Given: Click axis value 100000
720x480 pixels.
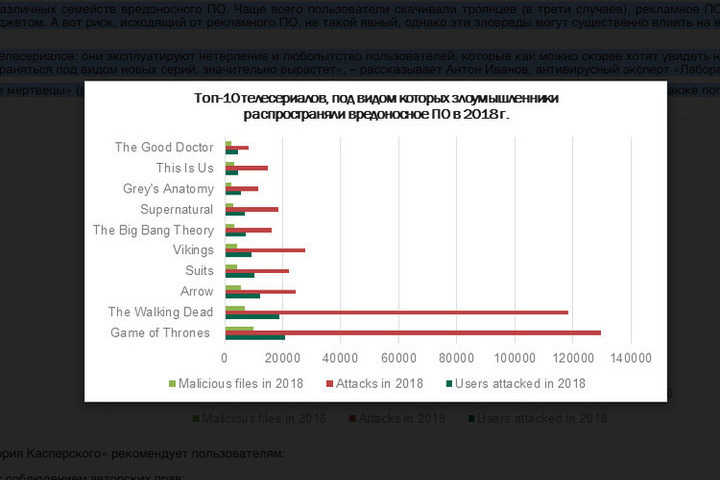Looking at the screenshot, I should (514, 358).
